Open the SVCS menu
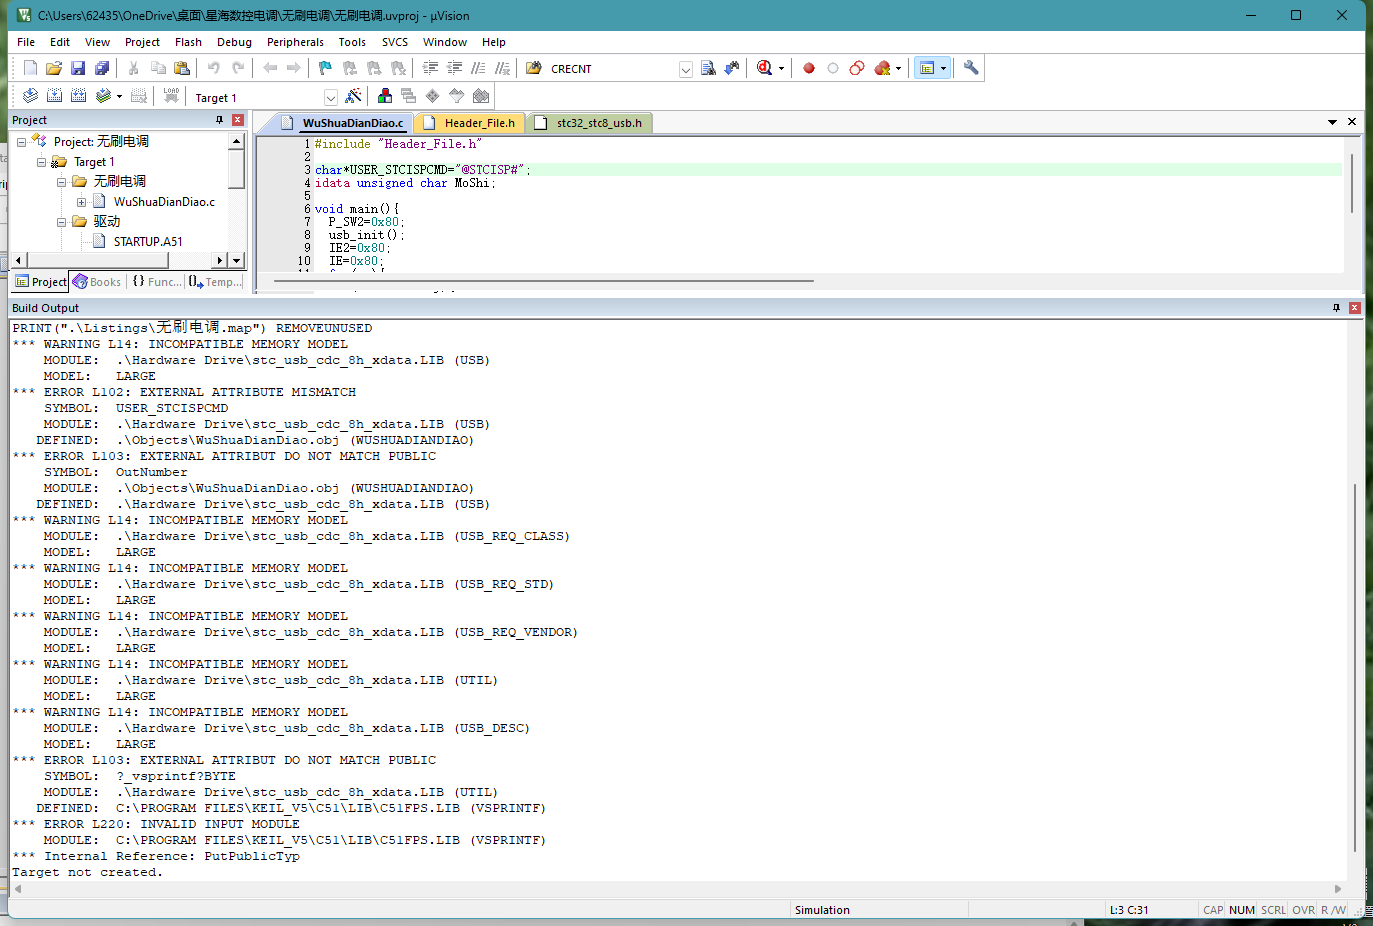This screenshot has height=926, width=1373. 395,42
